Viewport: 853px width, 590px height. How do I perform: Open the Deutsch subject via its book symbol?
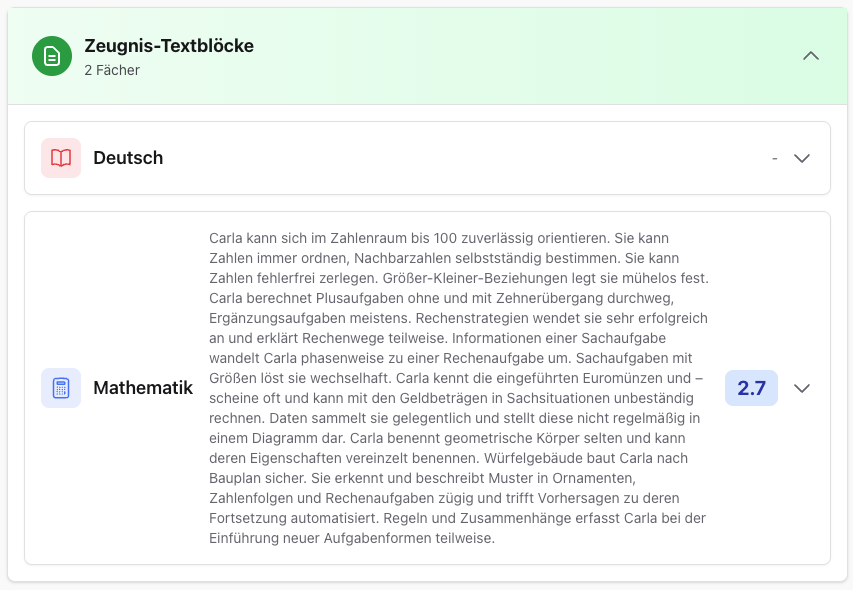(62, 157)
